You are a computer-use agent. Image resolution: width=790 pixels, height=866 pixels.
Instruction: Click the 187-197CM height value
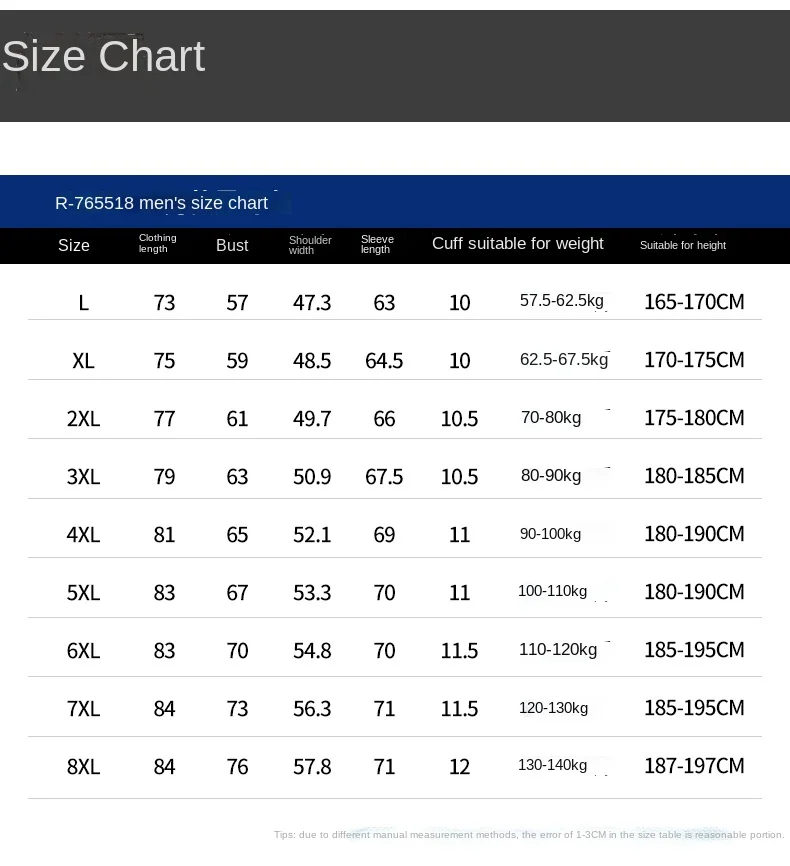coord(694,765)
